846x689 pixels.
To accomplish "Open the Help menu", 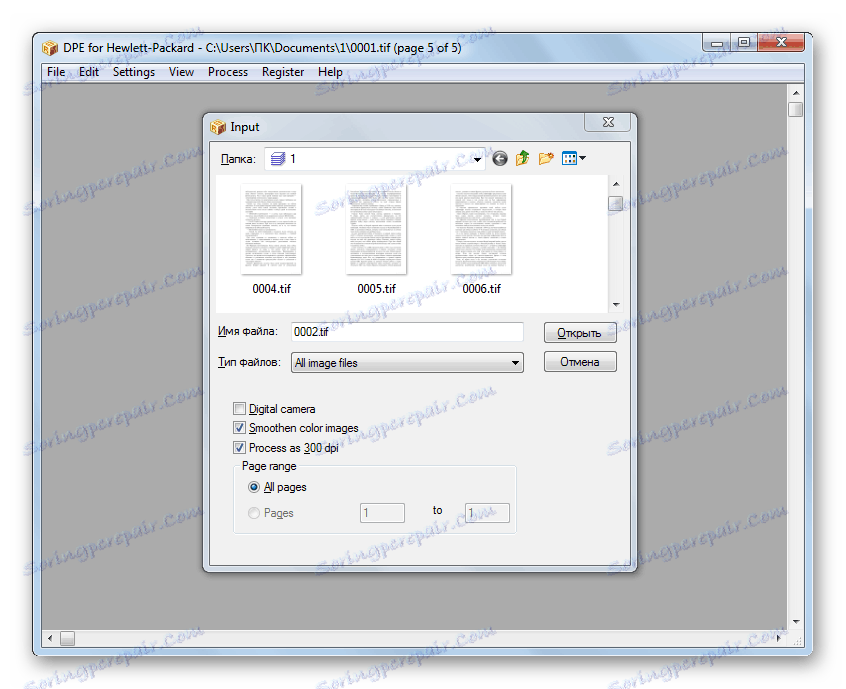I will point(330,72).
